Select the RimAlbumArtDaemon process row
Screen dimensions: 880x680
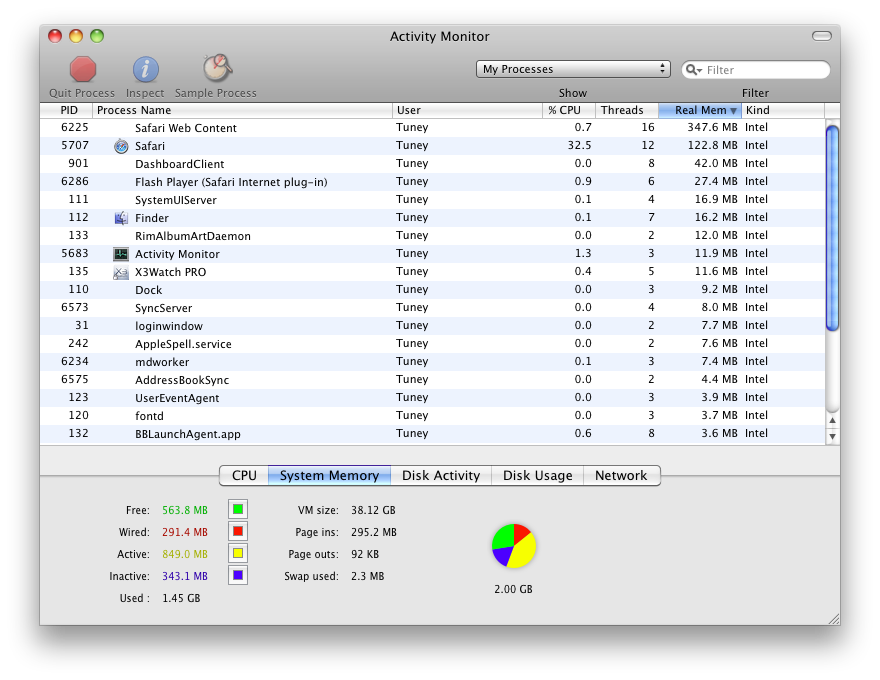point(432,236)
